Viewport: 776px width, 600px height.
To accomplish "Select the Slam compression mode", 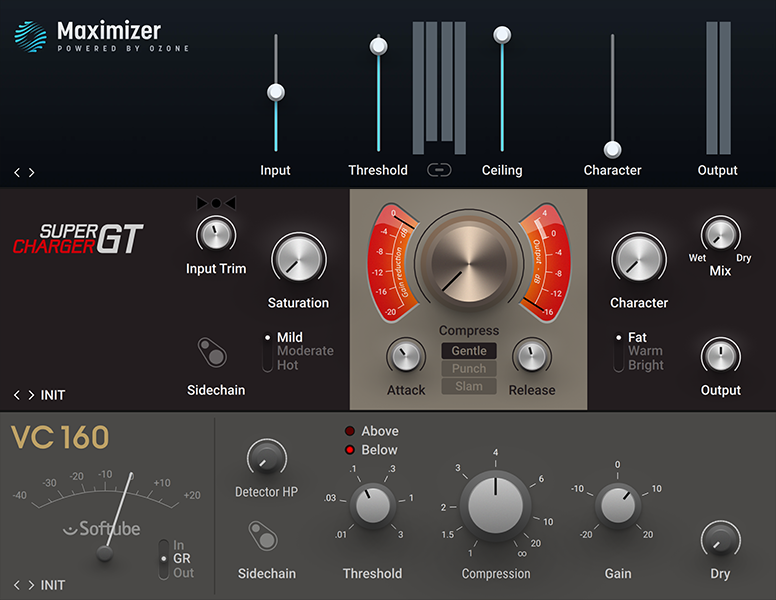I will coord(469,387).
